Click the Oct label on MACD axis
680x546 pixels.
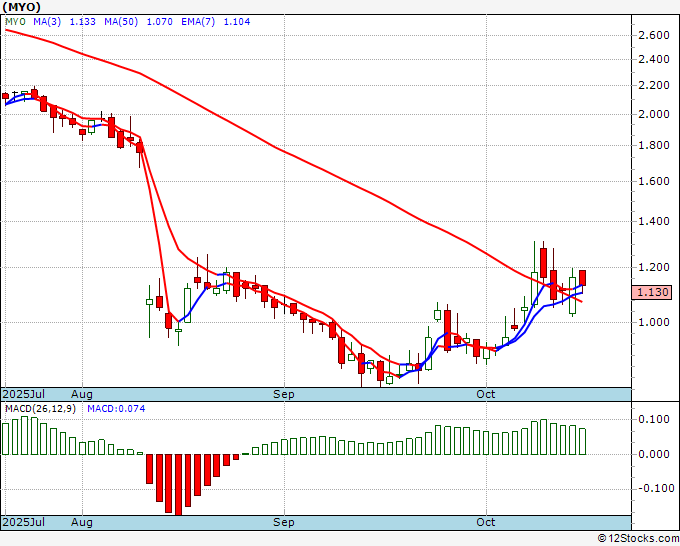pyautogui.click(x=486, y=522)
